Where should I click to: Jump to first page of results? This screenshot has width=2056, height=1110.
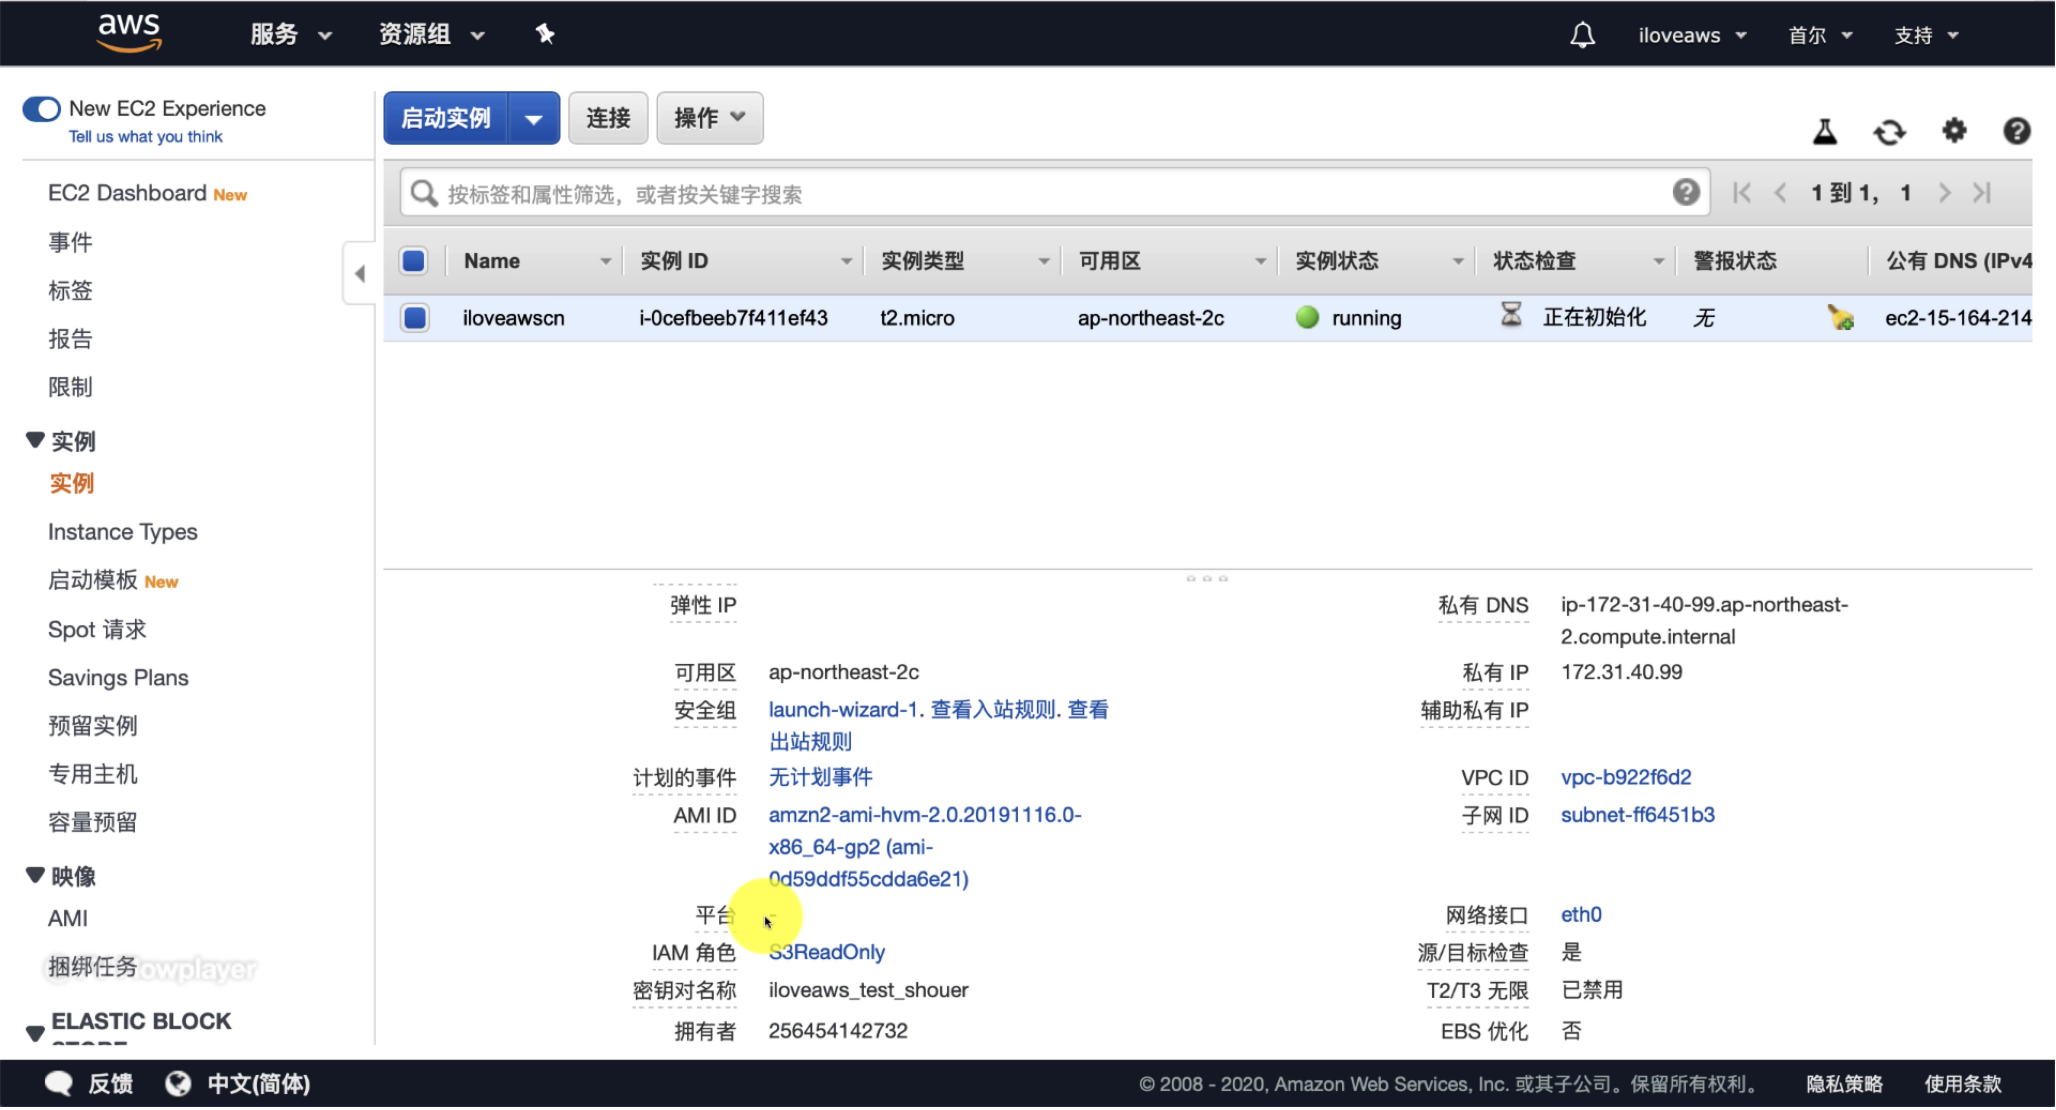pyautogui.click(x=1742, y=193)
